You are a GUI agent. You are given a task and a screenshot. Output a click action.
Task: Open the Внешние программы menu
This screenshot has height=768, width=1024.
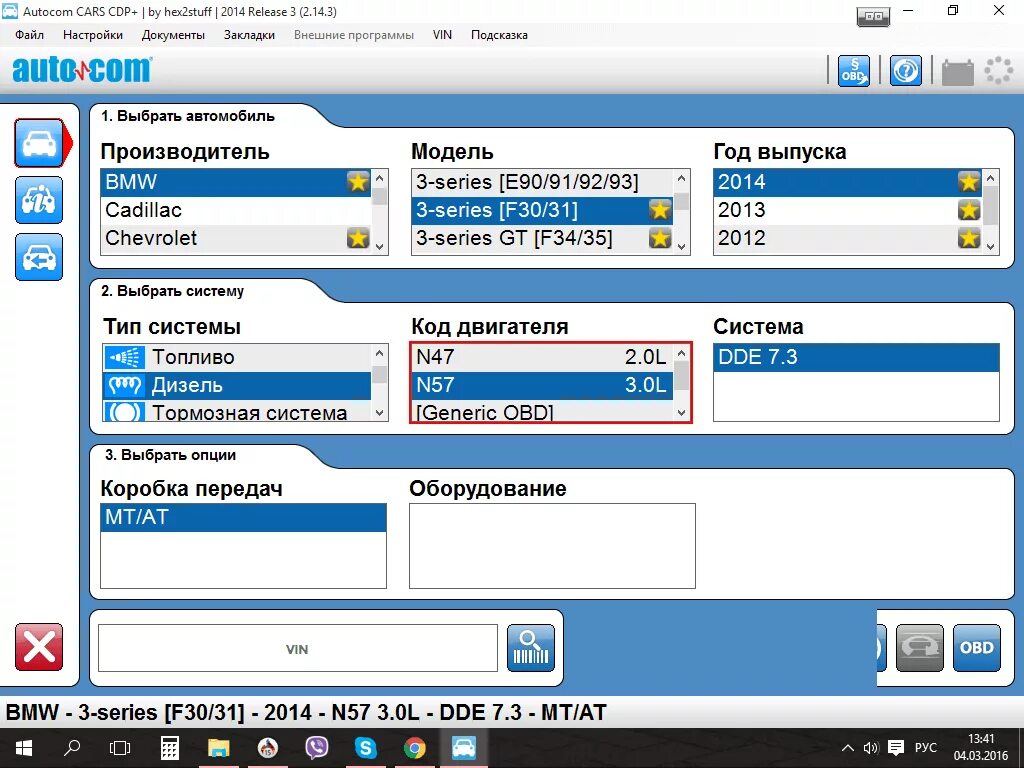pos(353,35)
